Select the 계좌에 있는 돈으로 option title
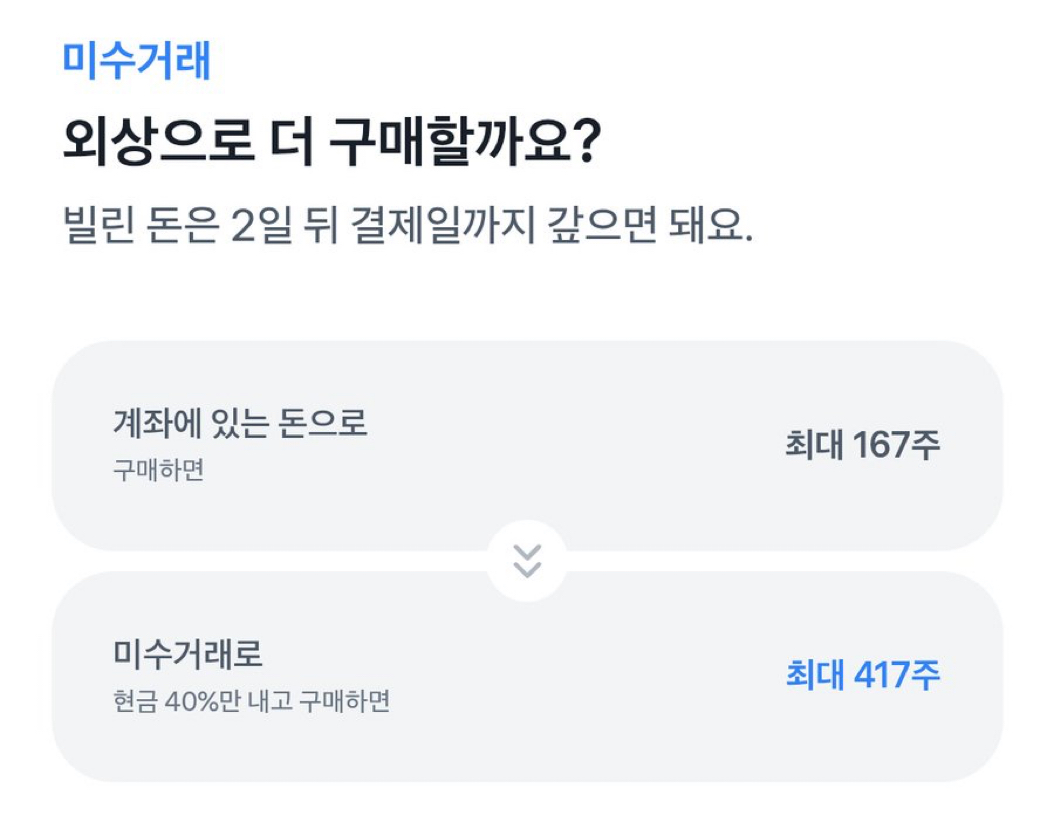This screenshot has width=1053, height=829. tap(240, 424)
